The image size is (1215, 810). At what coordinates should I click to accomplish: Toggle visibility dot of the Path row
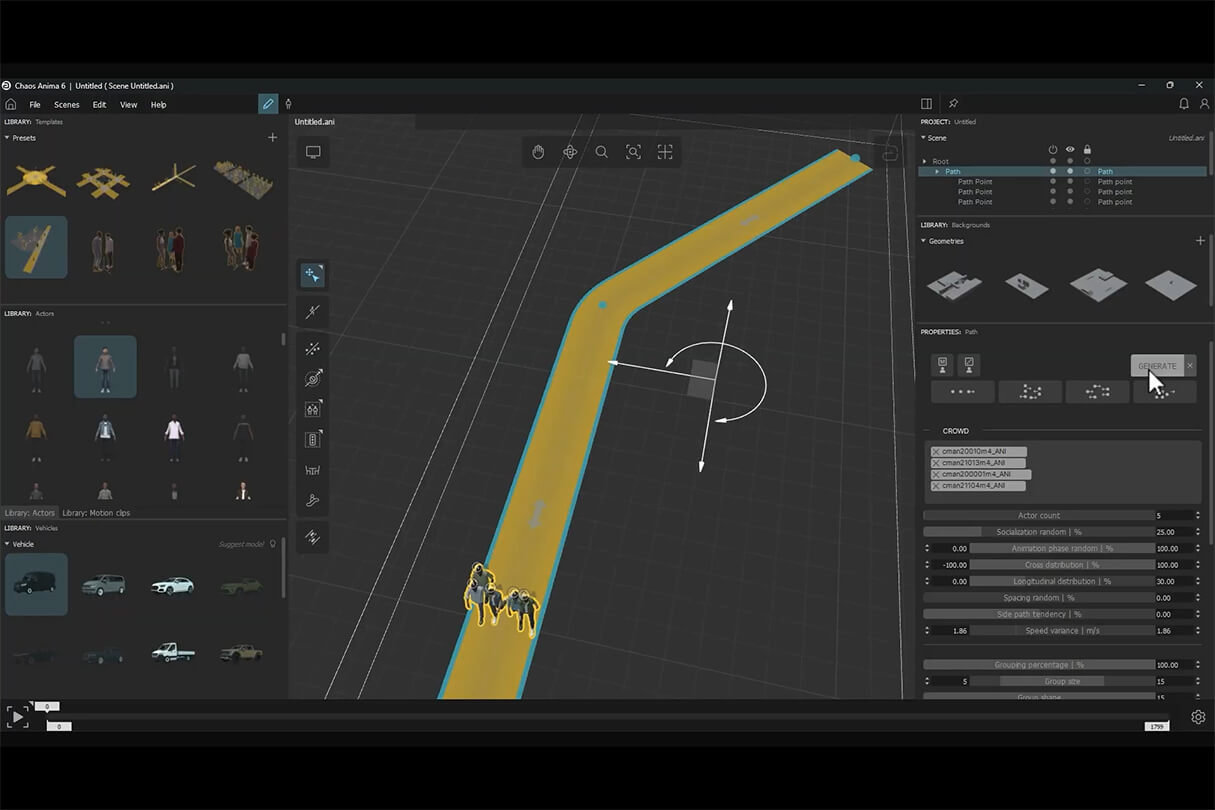[1070, 172]
